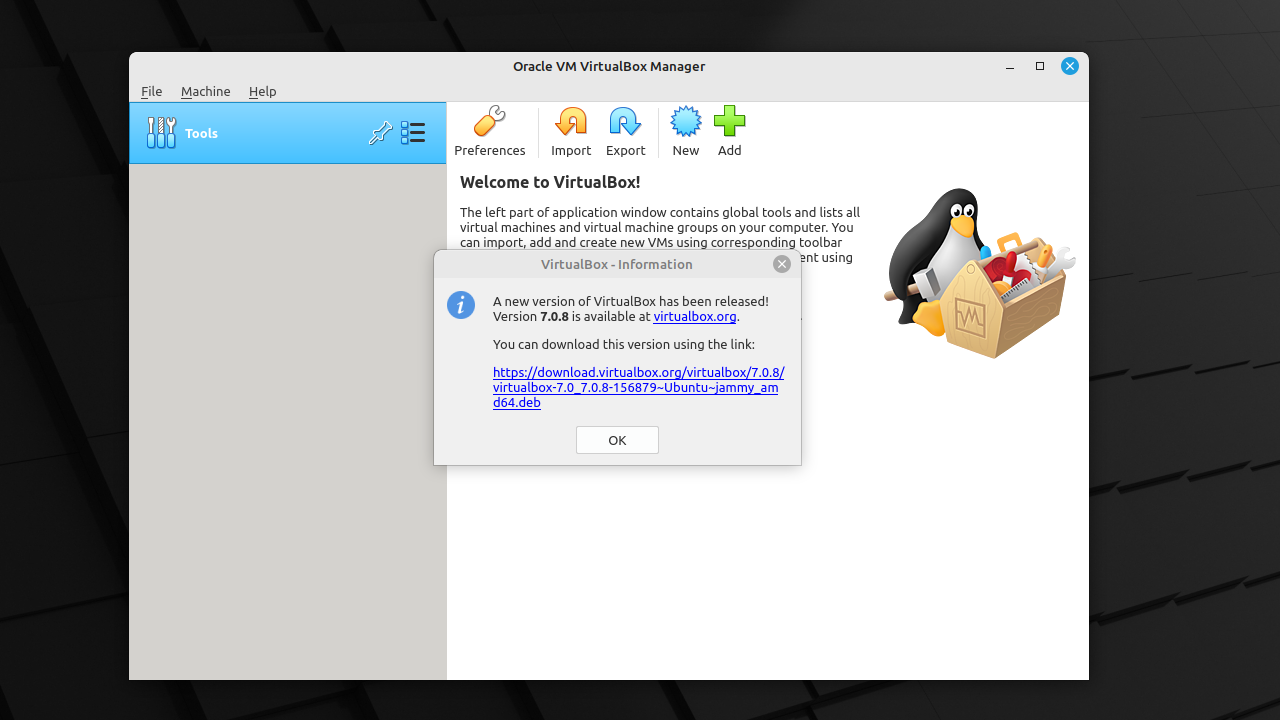Click the version 7.0.8 text
Screen dimensions: 1280x720
(554, 316)
